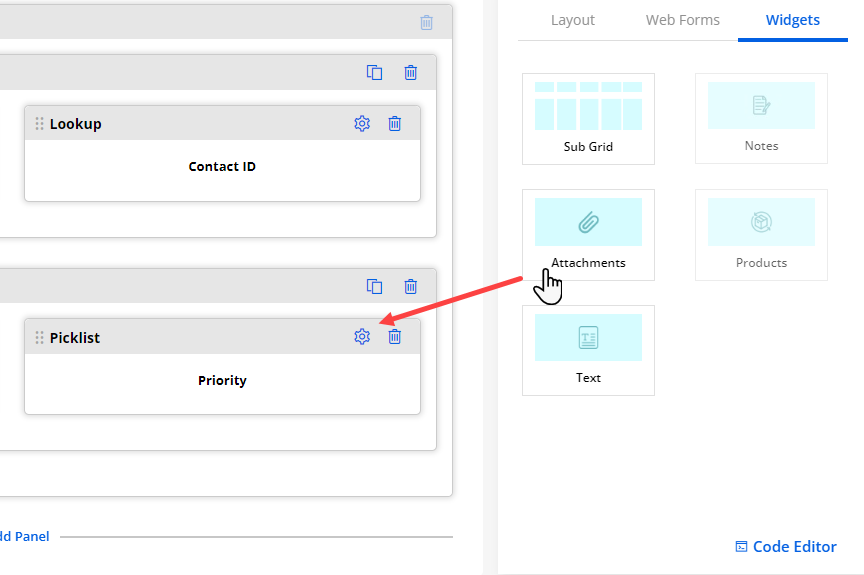This screenshot has height=575, width=864.
Task: Switch to the Layout tab
Action: pyautogui.click(x=573, y=20)
